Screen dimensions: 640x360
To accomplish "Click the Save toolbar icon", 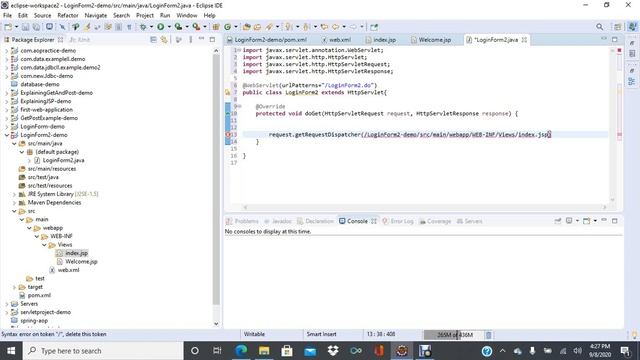I will pos(25,27).
